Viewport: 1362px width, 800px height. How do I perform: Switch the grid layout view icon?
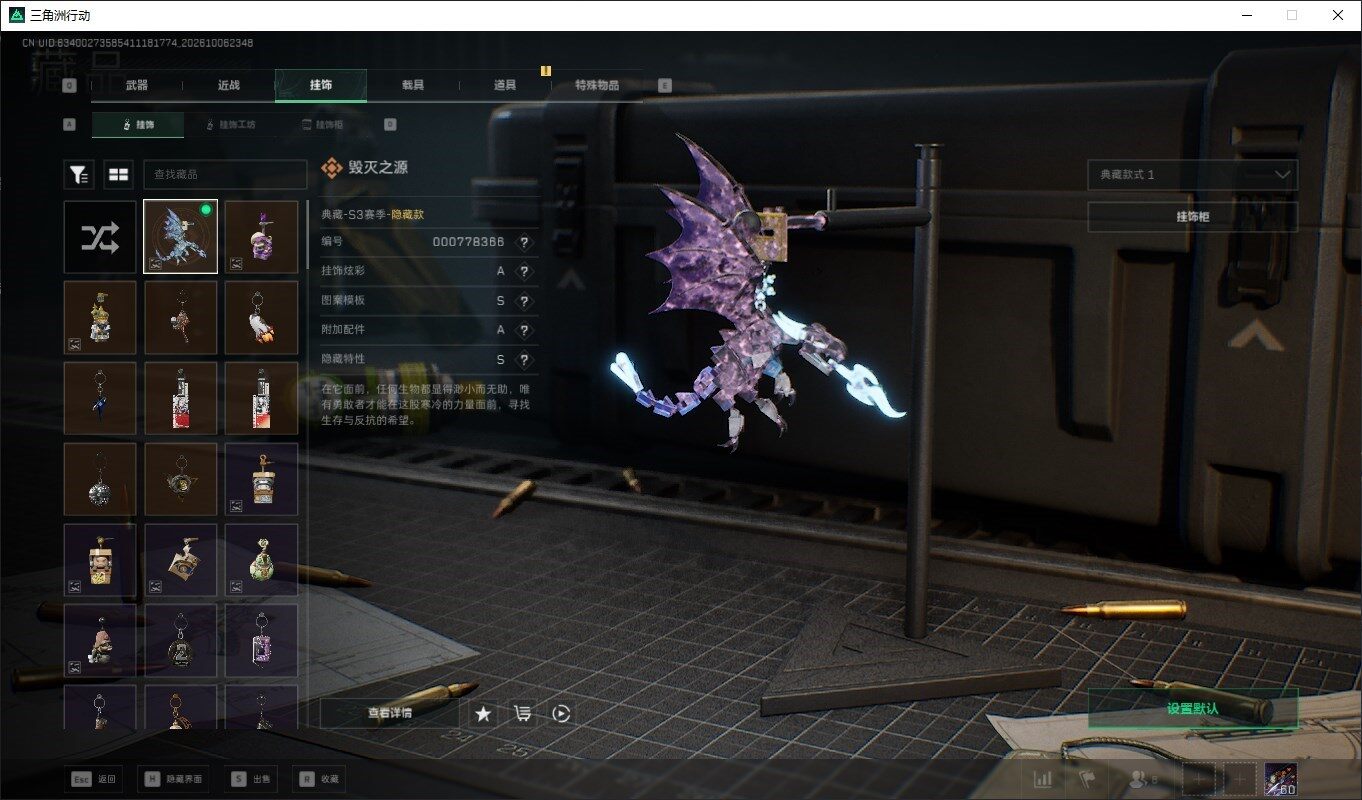pyautogui.click(x=119, y=174)
